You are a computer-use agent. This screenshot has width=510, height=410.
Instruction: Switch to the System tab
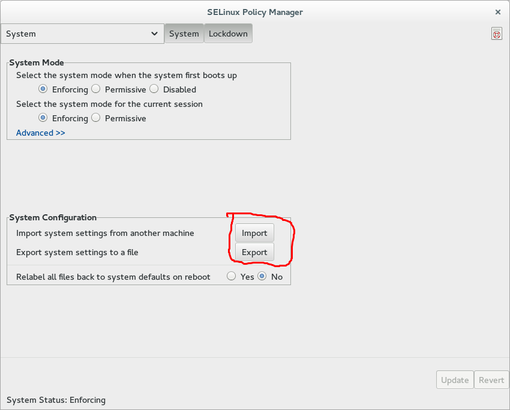coord(184,34)
